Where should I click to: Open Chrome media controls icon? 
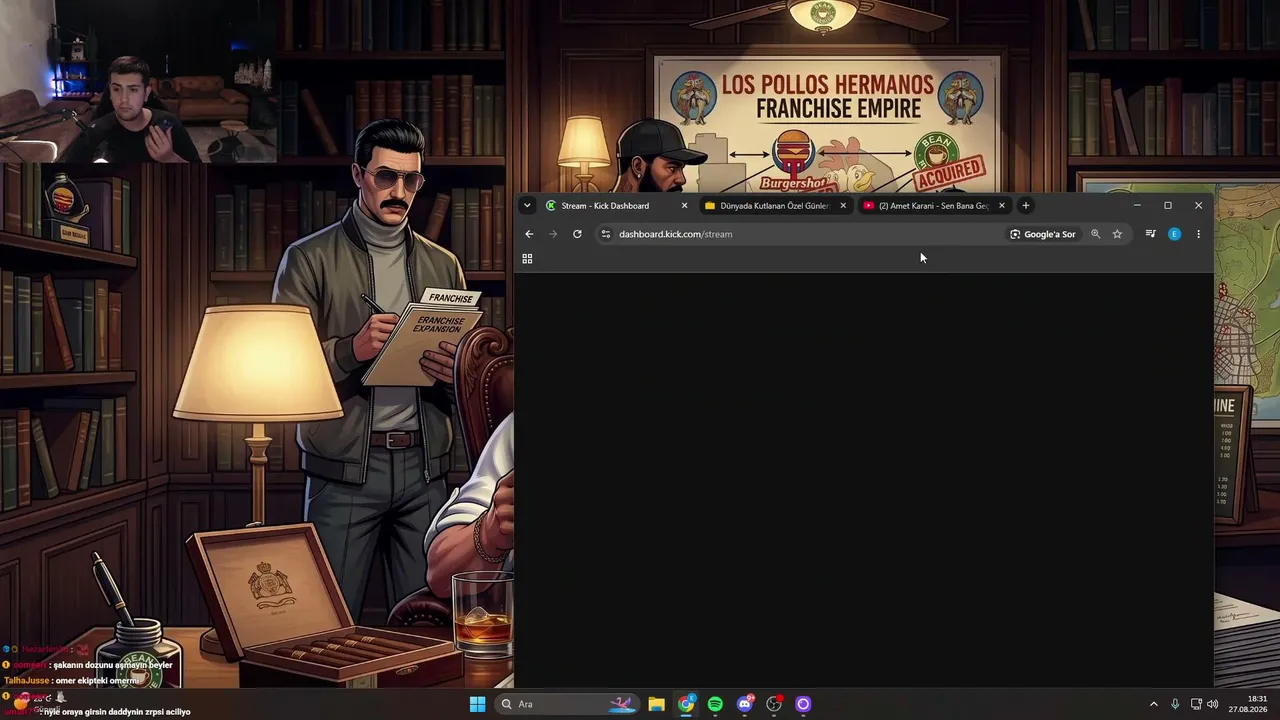pyautogui.click(x=1150, y=234)
